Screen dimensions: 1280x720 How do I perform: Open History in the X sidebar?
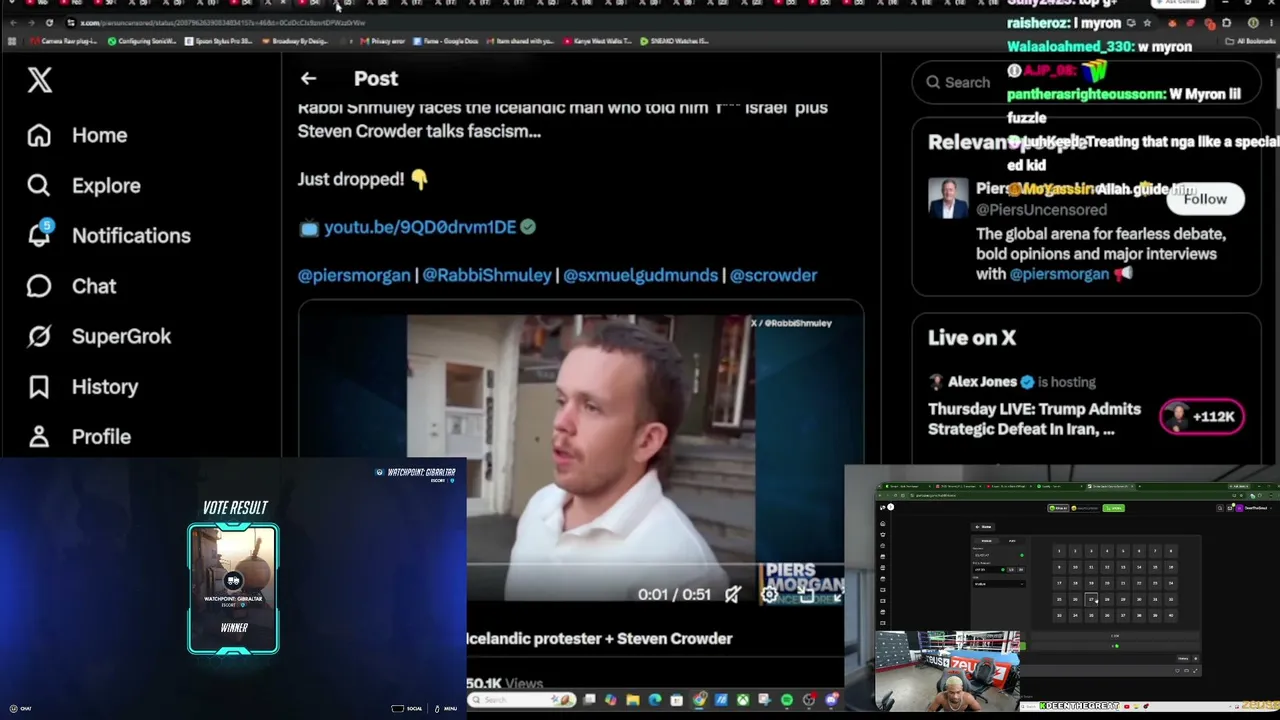tap(82, 386)
